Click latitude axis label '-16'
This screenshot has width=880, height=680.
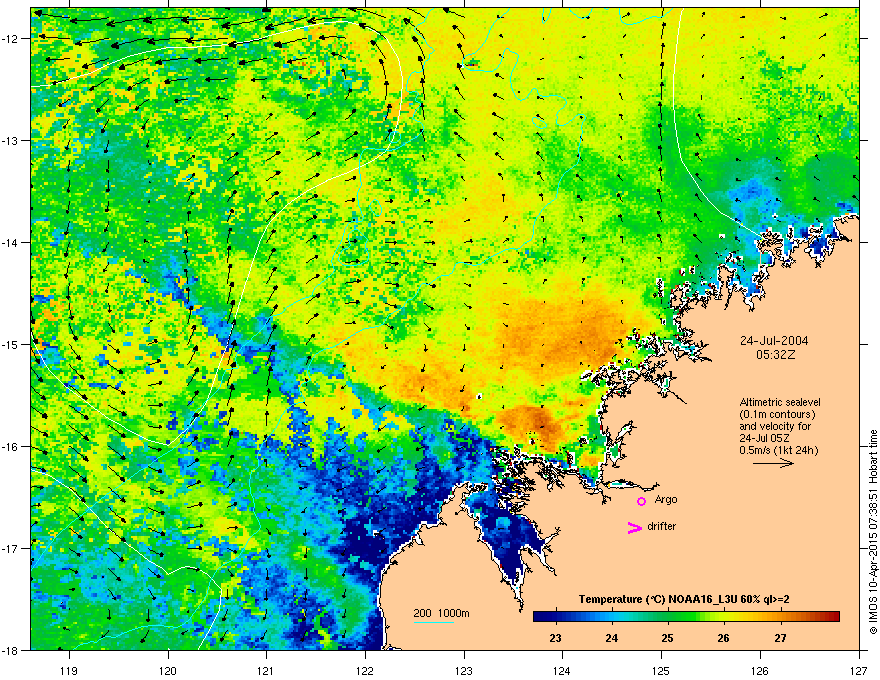click(11, 447)
